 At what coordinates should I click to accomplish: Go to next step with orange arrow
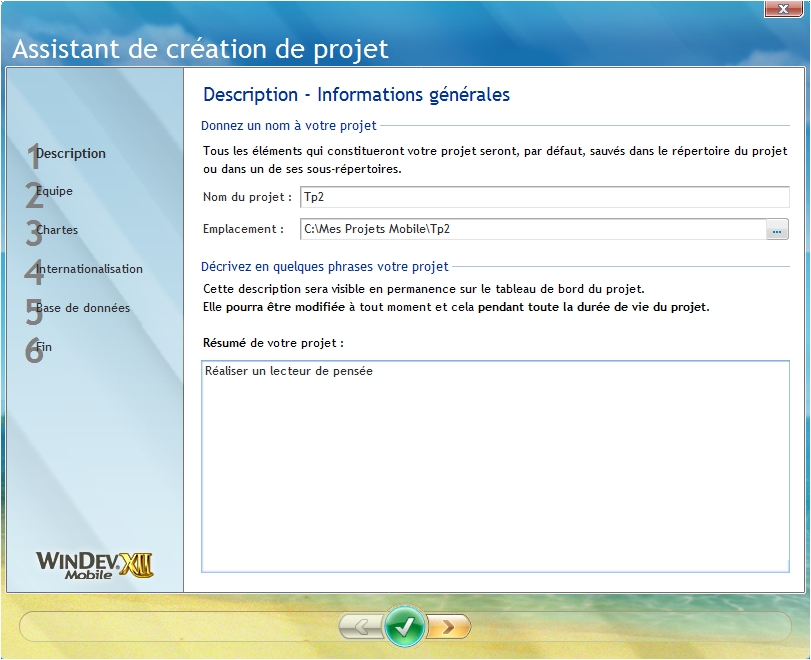coord(449,627)
